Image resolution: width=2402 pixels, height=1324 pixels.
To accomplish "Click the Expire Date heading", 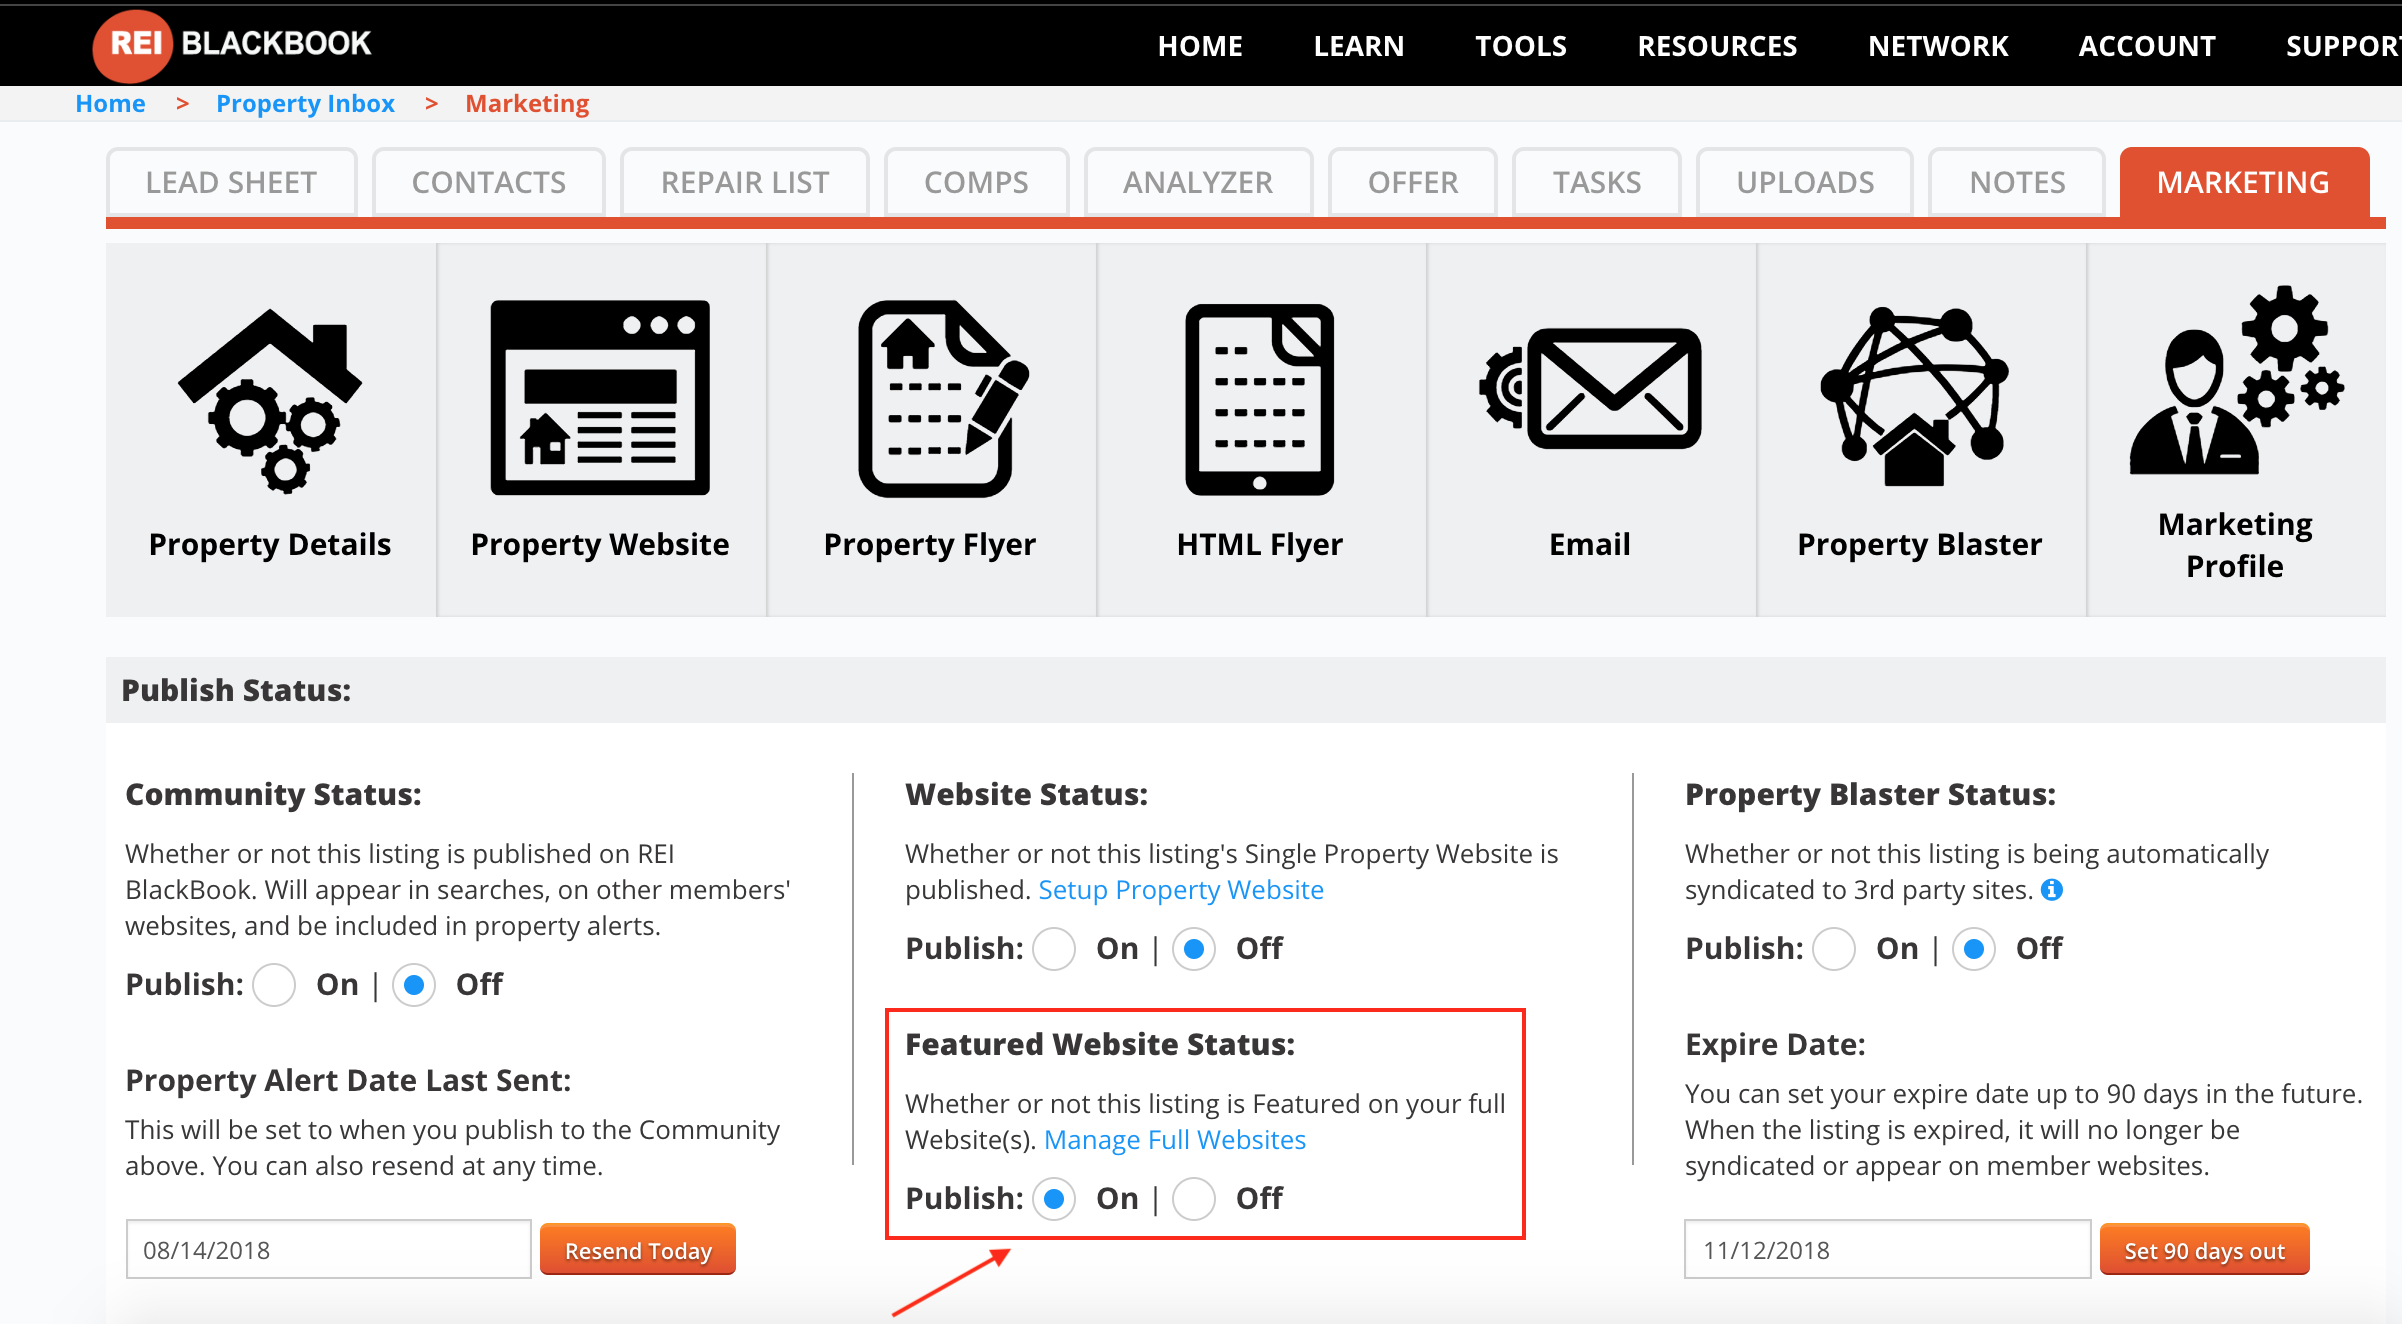I will 1775,1044.
